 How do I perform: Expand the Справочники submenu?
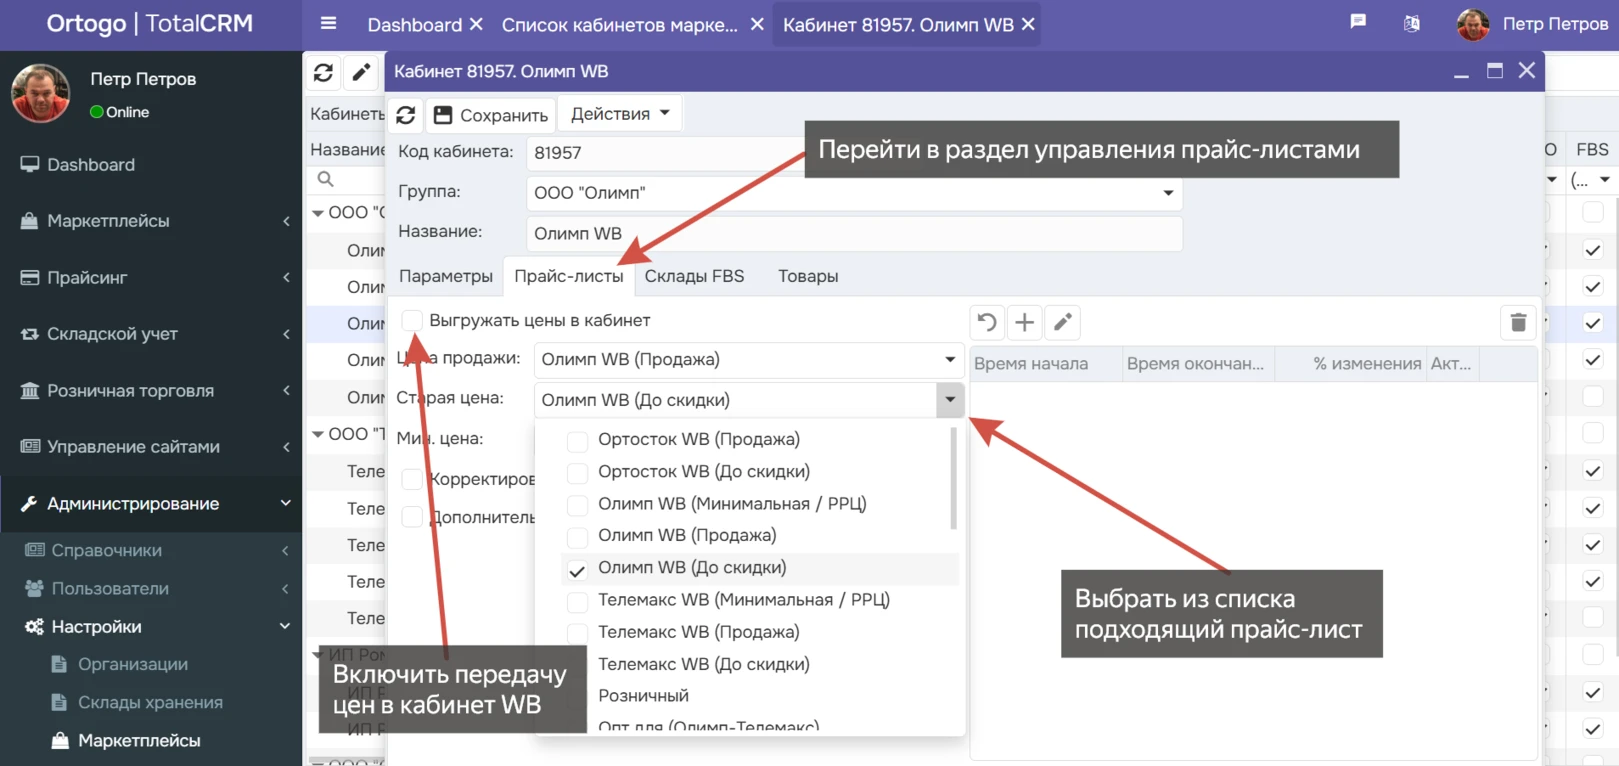coord(150,550)
